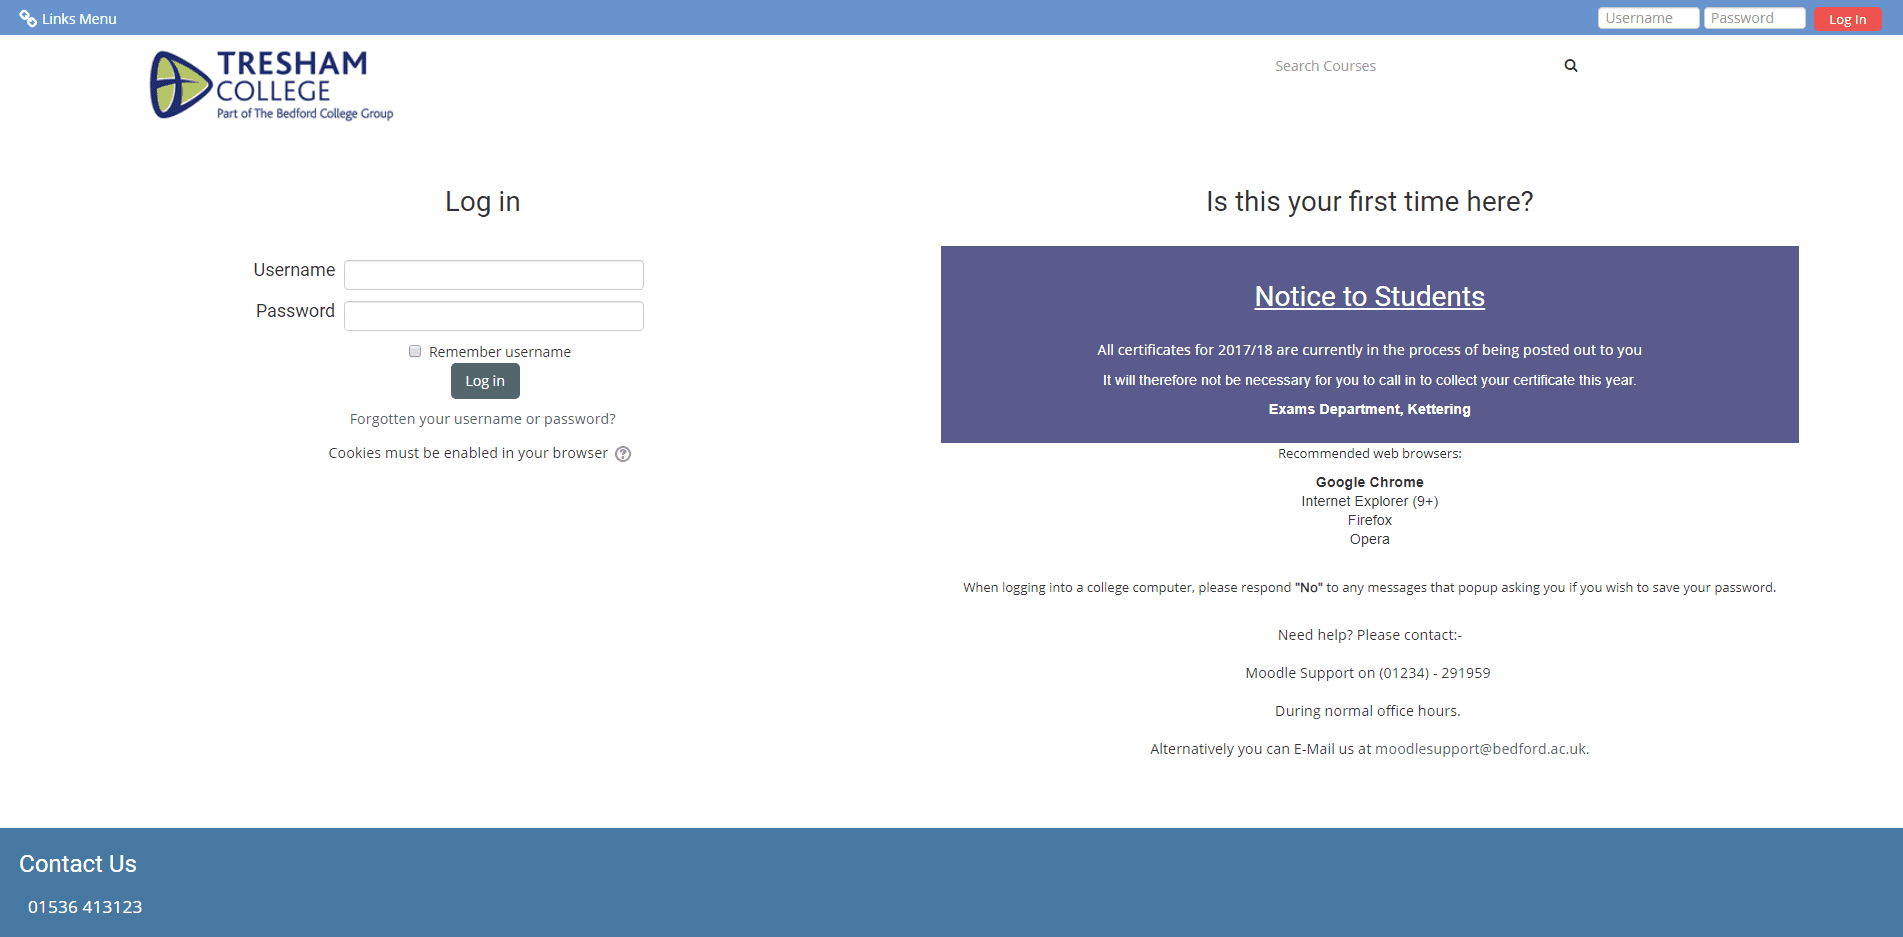The image size is (1903, 937).
Task: Click the Google Chrome browser text
Action: (1370, 482)
